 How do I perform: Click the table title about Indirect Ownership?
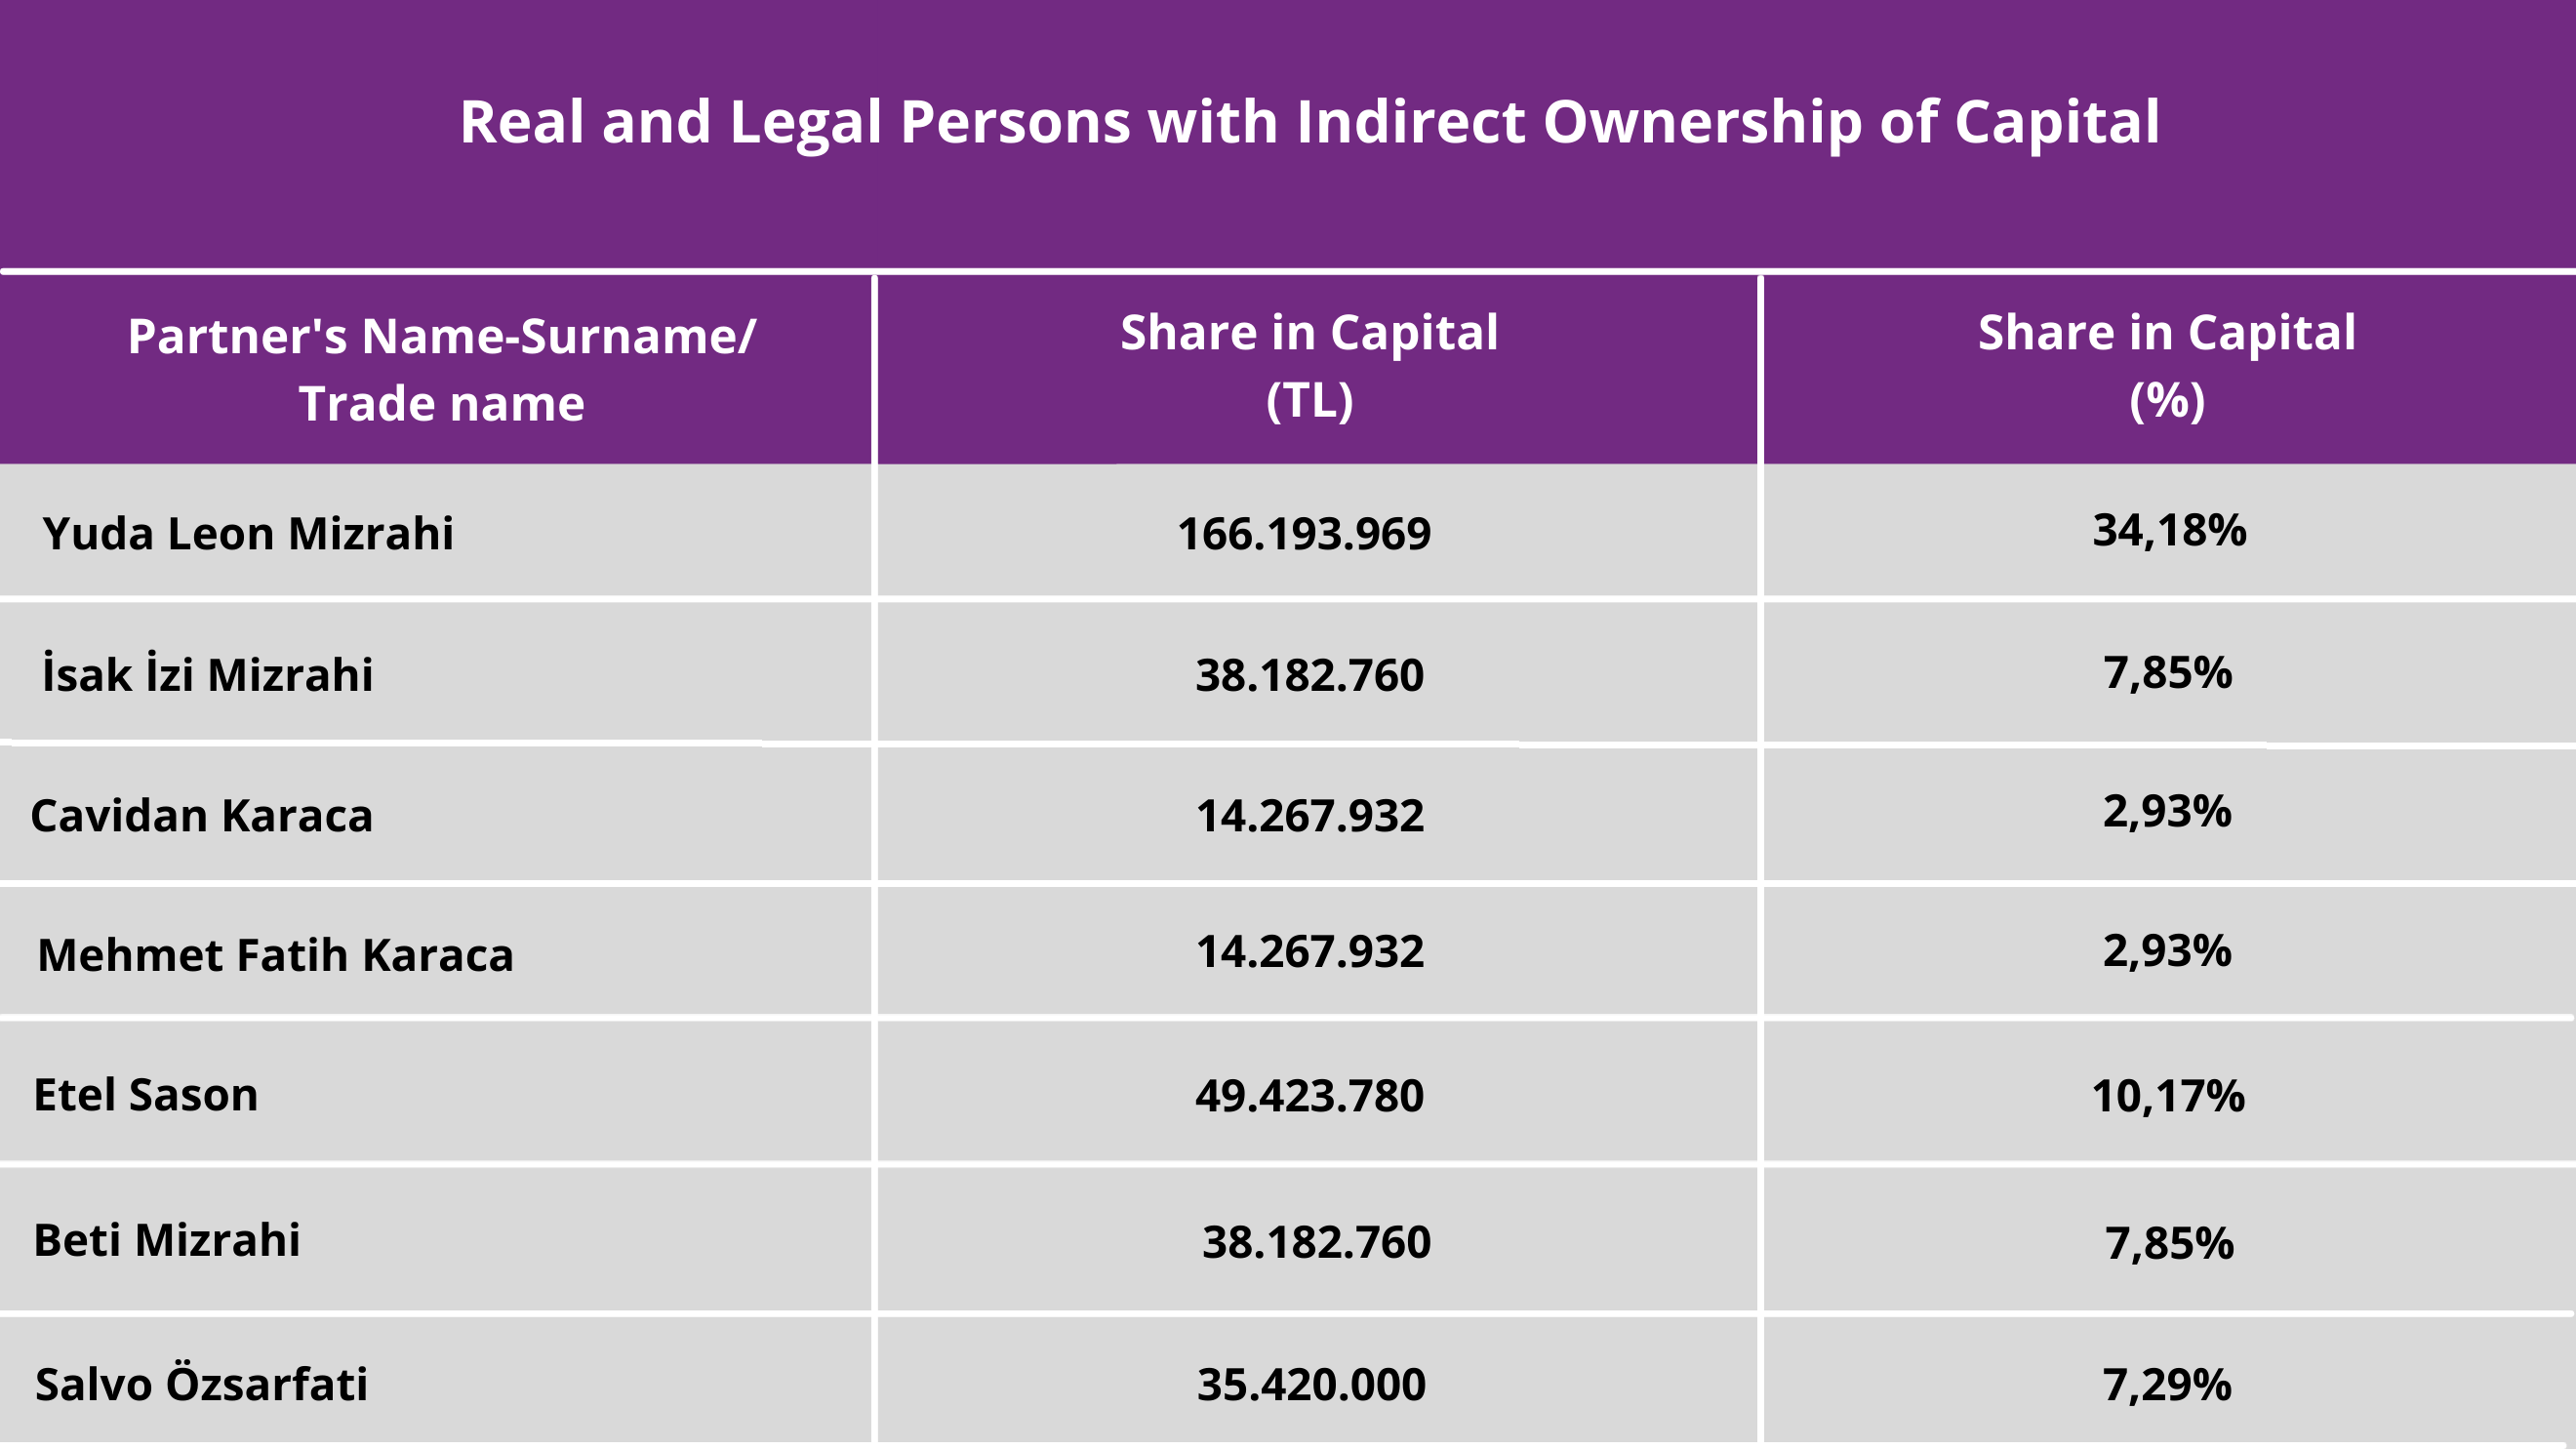click(1309, 122)
